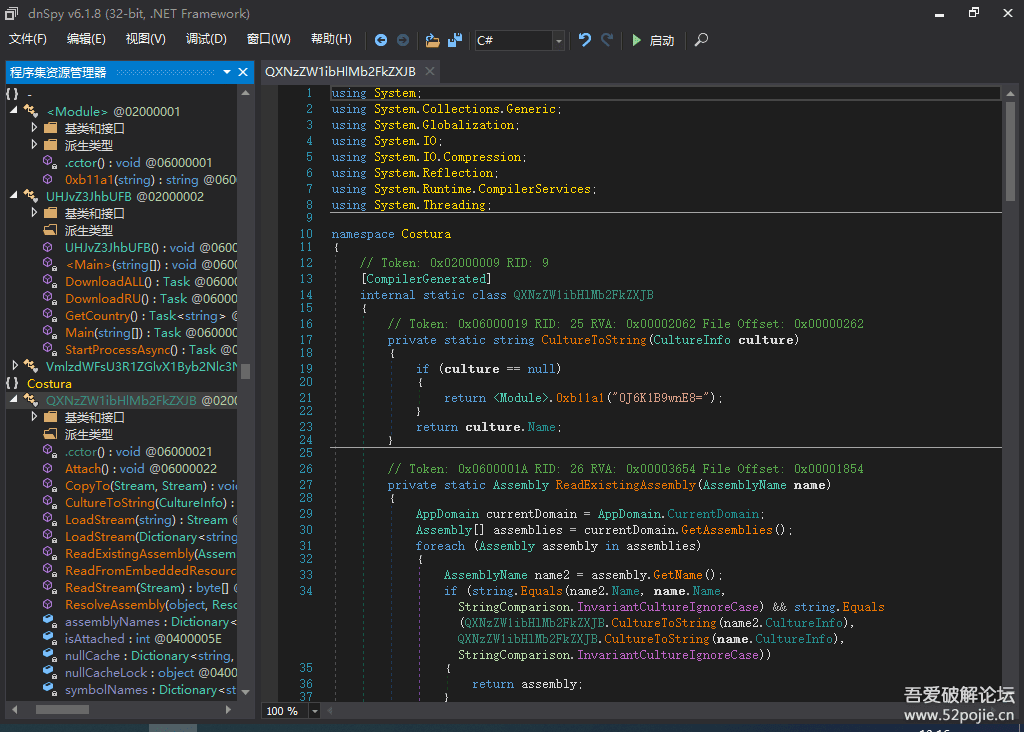Collapse the UHJvZ3JhbUFB class node
This screenshot has width=1024, height=732.
pyautogui.click(x=14, y=196)
